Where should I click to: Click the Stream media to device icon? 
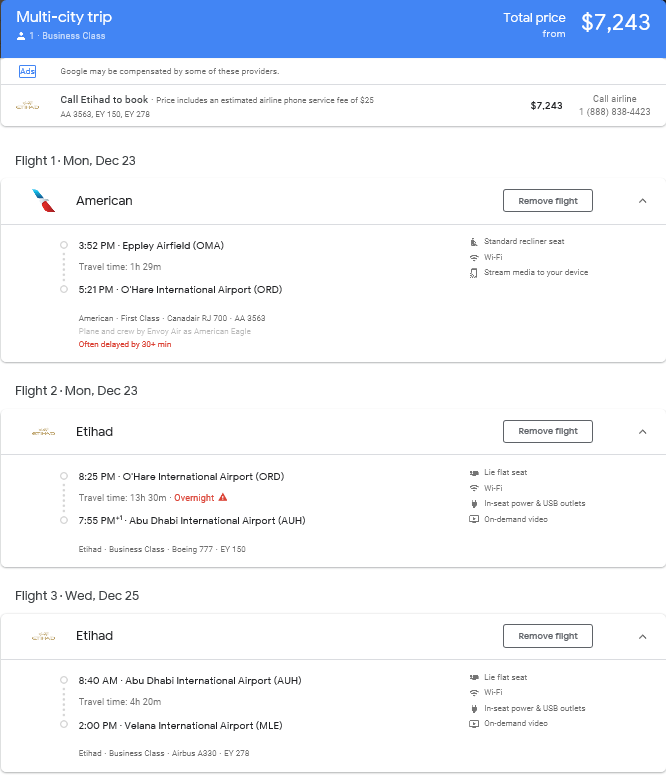[x=474, y=273]
